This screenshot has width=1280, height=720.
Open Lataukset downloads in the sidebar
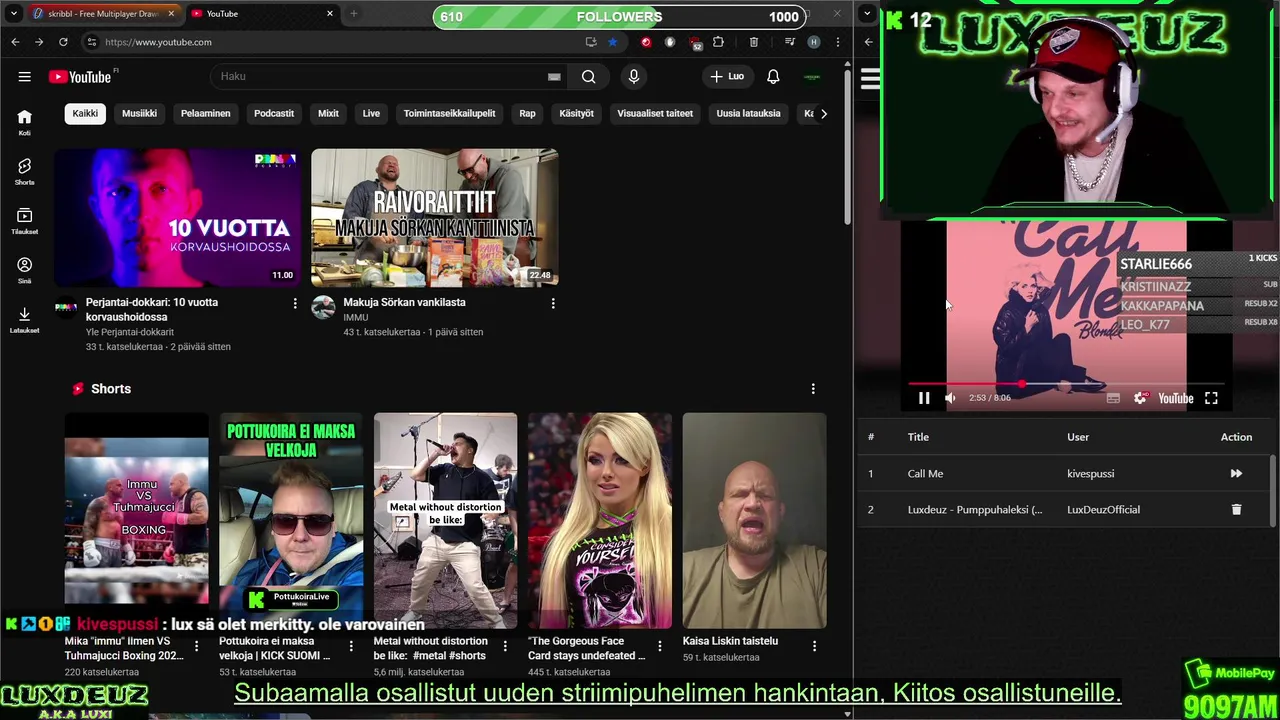pyautogui.click(x=24, y=320)
